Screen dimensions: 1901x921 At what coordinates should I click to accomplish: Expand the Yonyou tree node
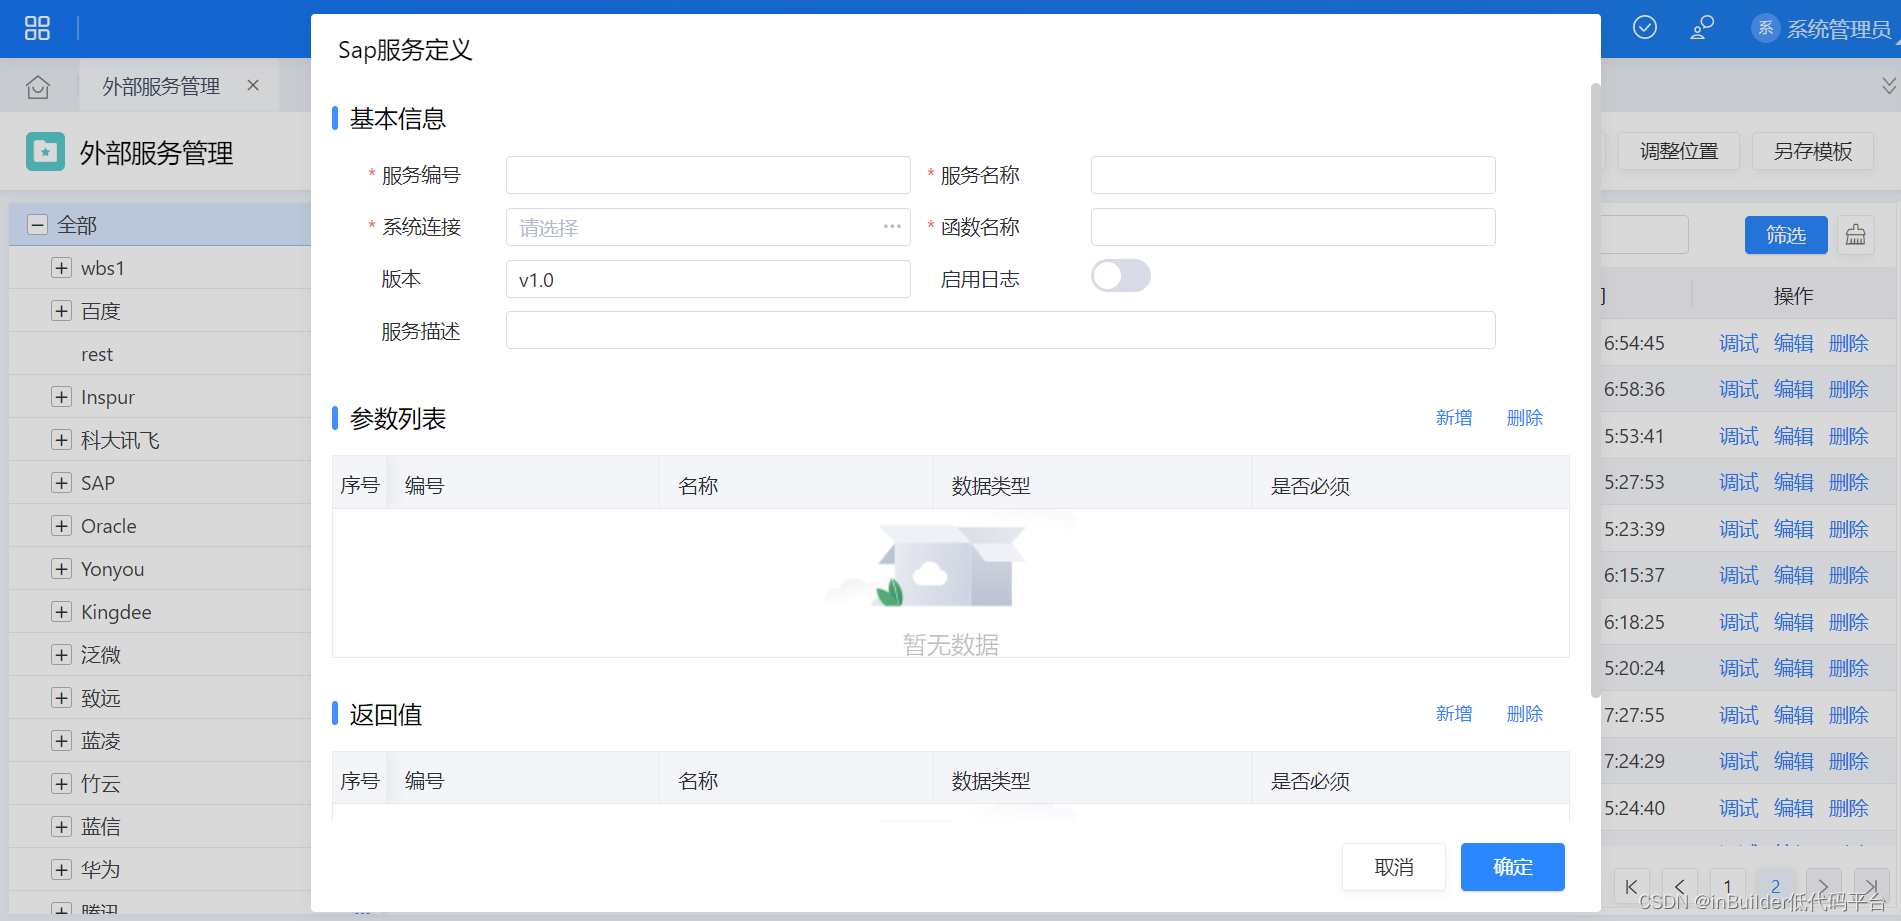click(61, 569)
